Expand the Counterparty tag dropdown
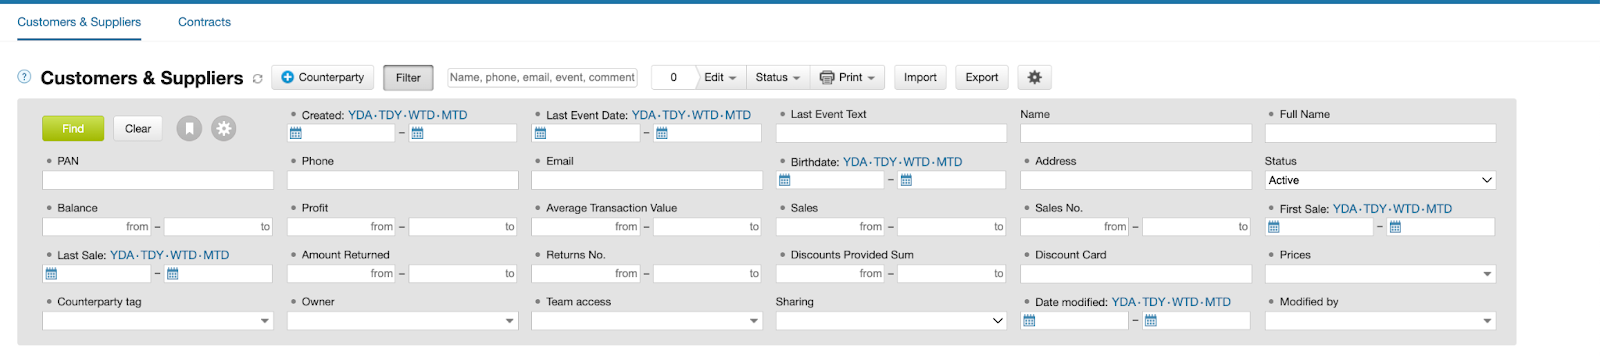 coord(158,321)
